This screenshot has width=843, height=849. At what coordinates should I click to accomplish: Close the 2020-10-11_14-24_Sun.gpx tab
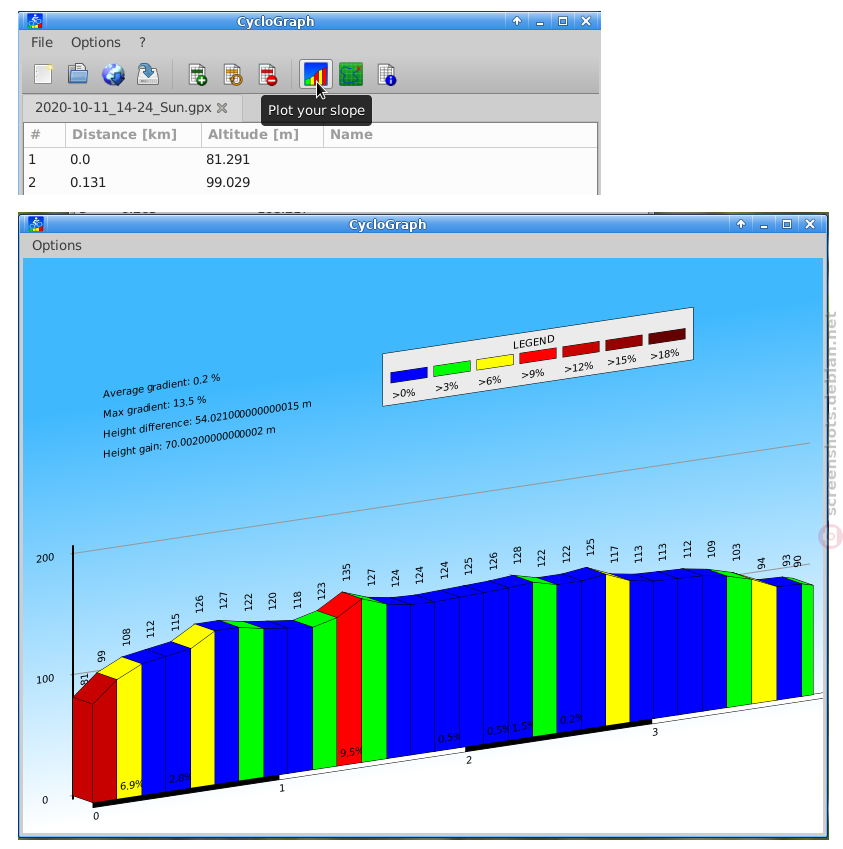[x=222, y=108]
